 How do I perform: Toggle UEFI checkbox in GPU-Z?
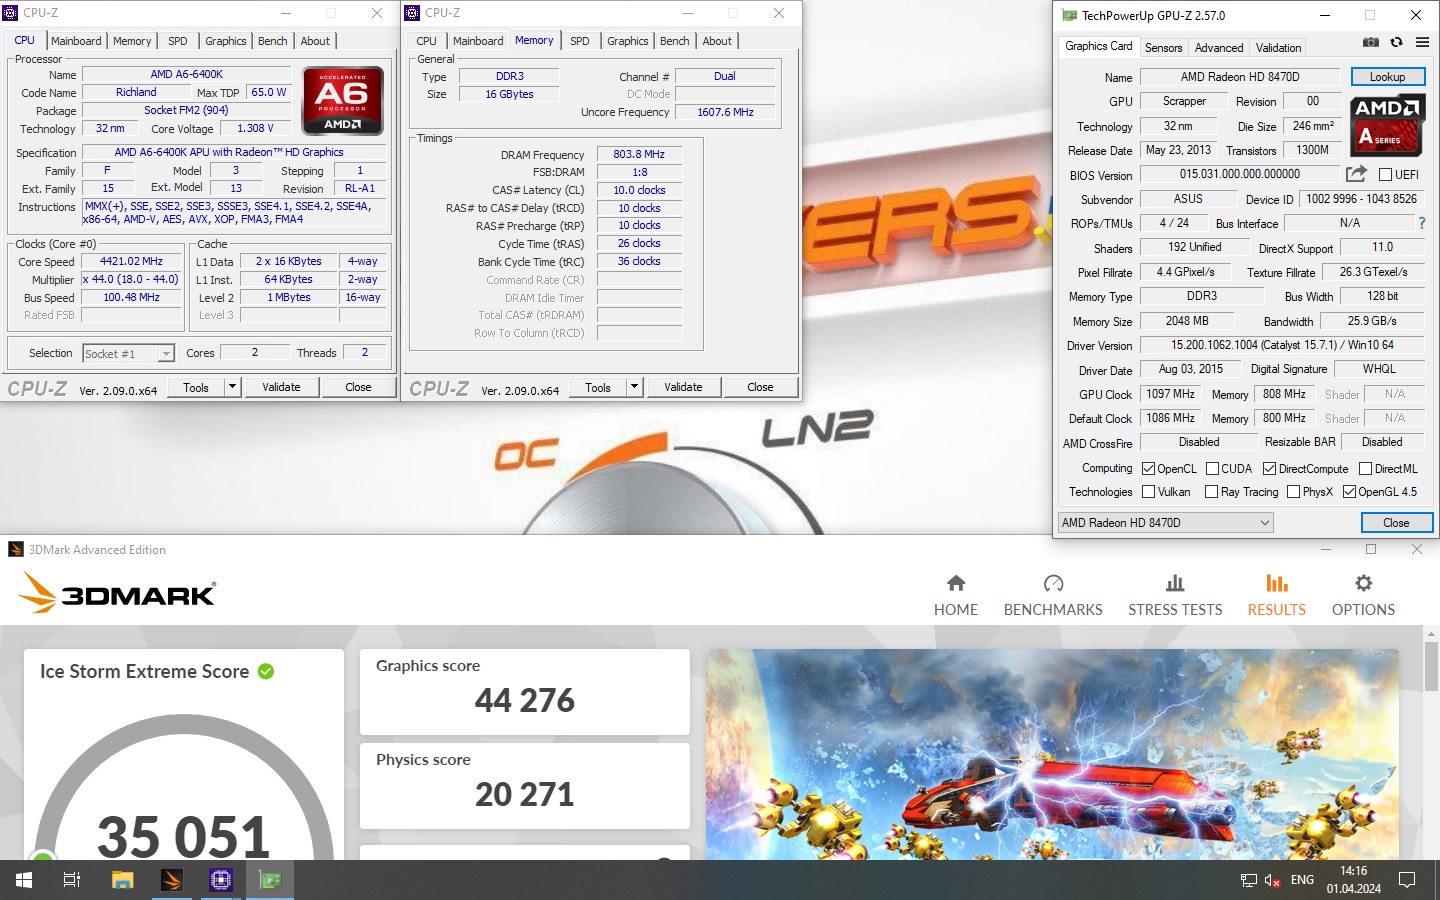coord(1385,174)
